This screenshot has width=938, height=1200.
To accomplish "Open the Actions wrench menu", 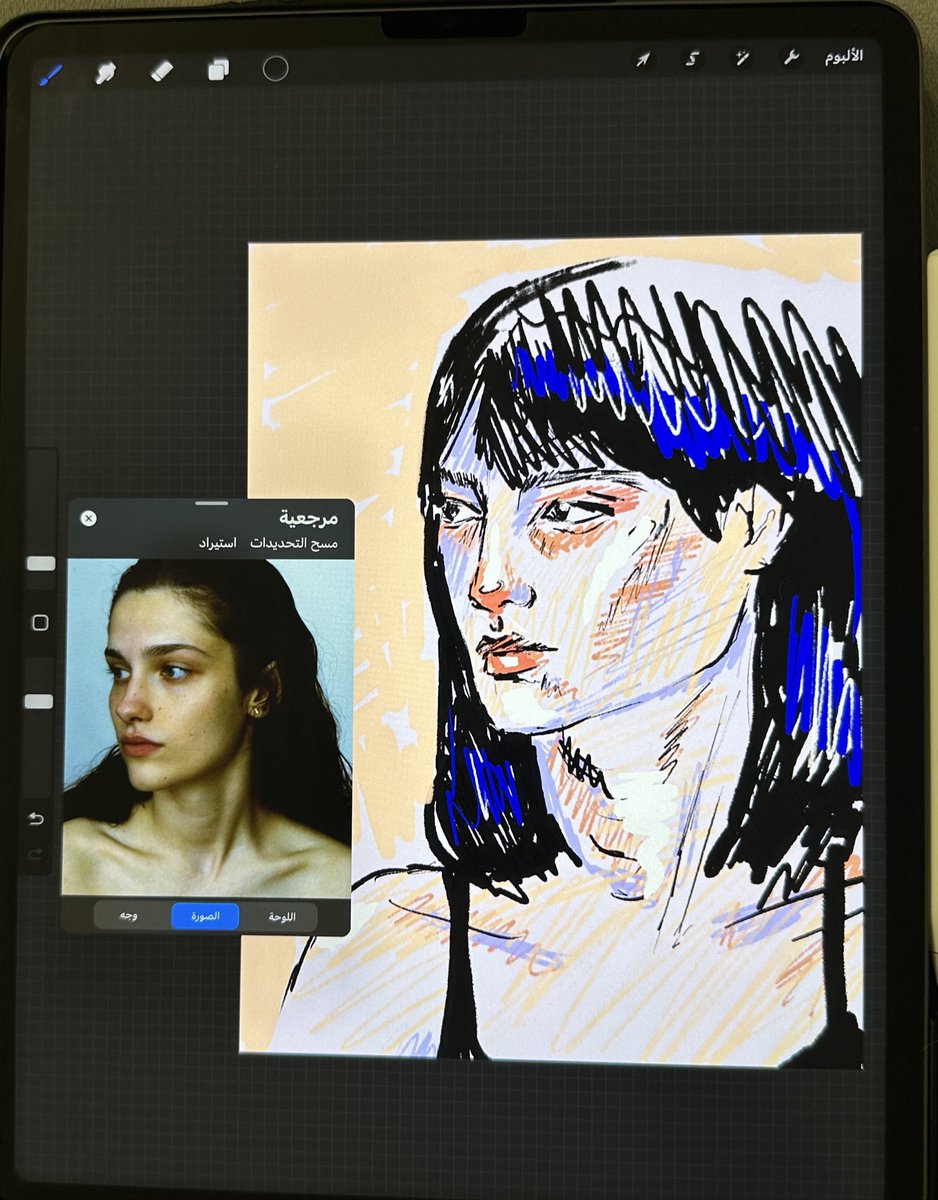I will click(791, 57).
